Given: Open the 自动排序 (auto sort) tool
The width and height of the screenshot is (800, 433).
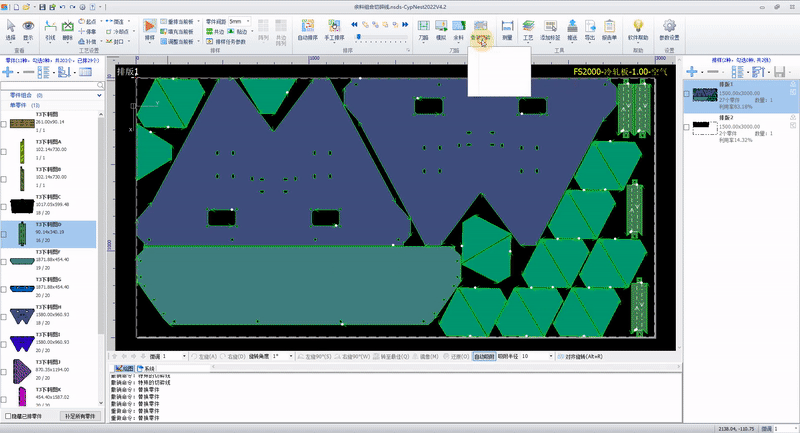Looking at the screenshot, I should (309, 25).
